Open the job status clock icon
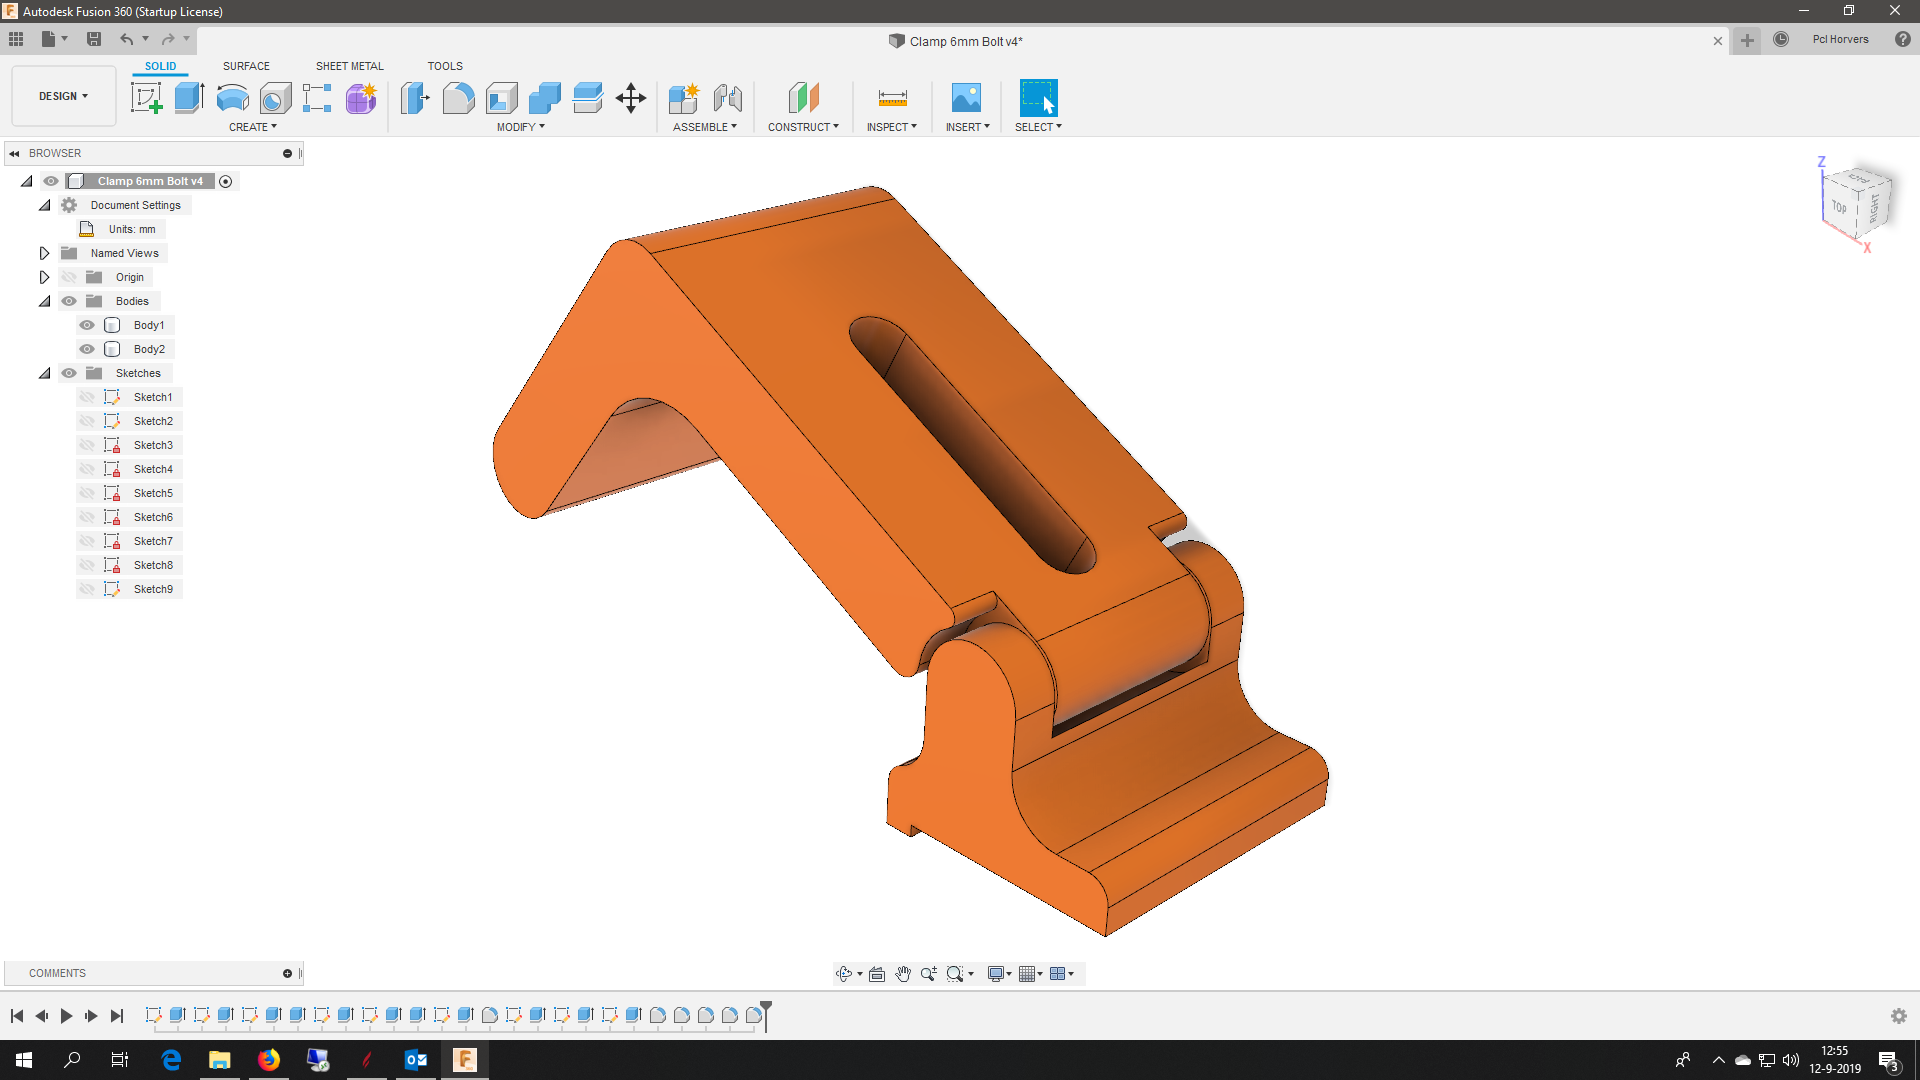The image size is (1920, 1080). coord(1781,39)
